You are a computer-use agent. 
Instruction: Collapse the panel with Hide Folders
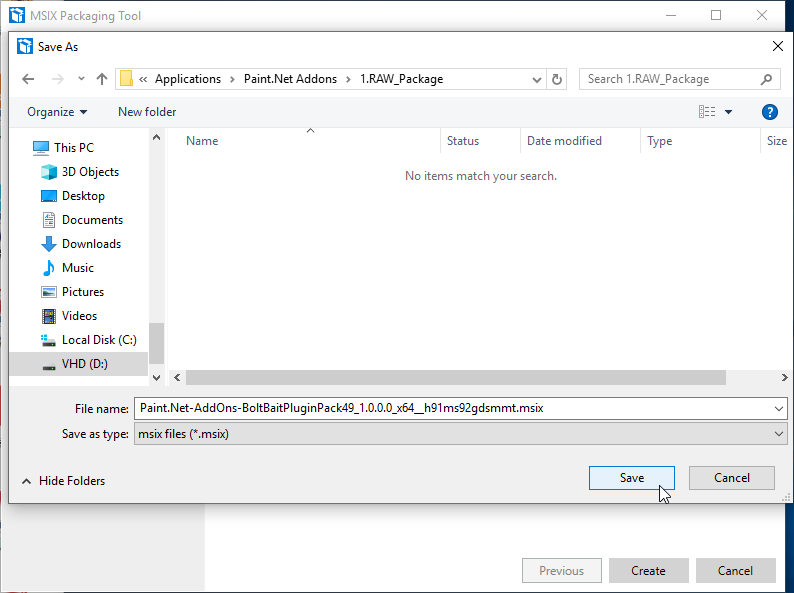point(63,481)
